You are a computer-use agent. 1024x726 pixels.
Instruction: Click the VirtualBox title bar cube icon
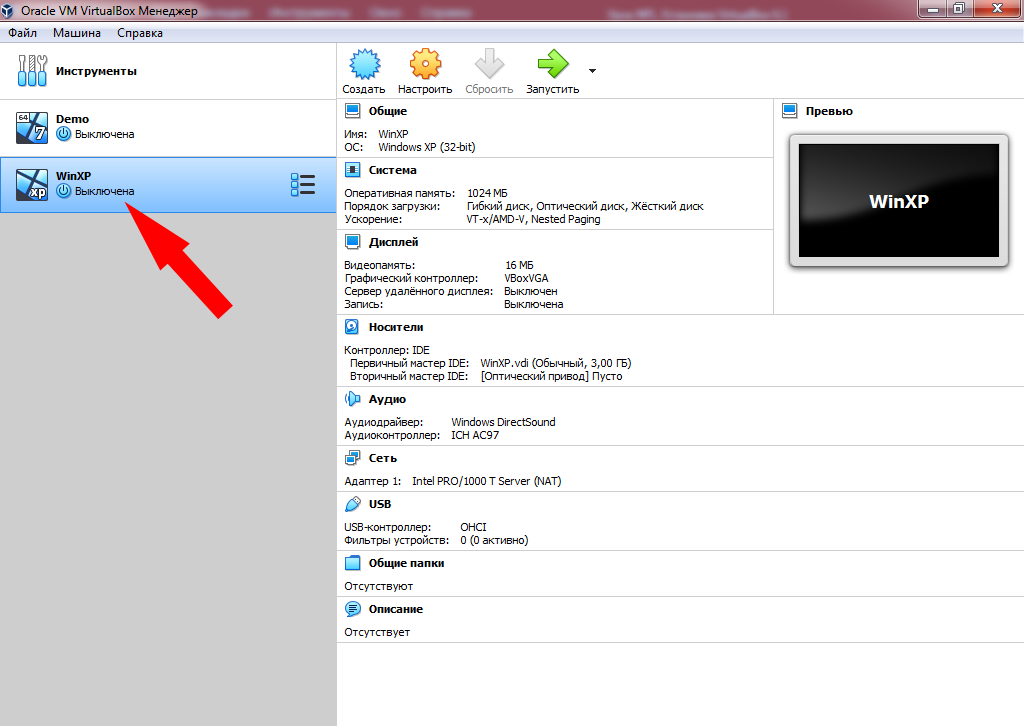(x=7, y=10)
